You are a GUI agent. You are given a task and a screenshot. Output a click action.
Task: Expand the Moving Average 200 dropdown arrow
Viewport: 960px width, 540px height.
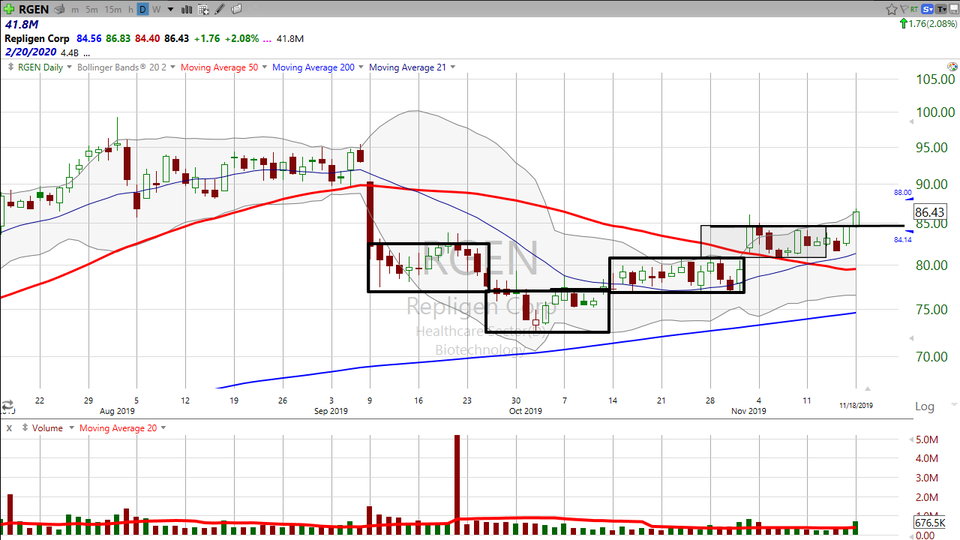click(x=361, y=67)
